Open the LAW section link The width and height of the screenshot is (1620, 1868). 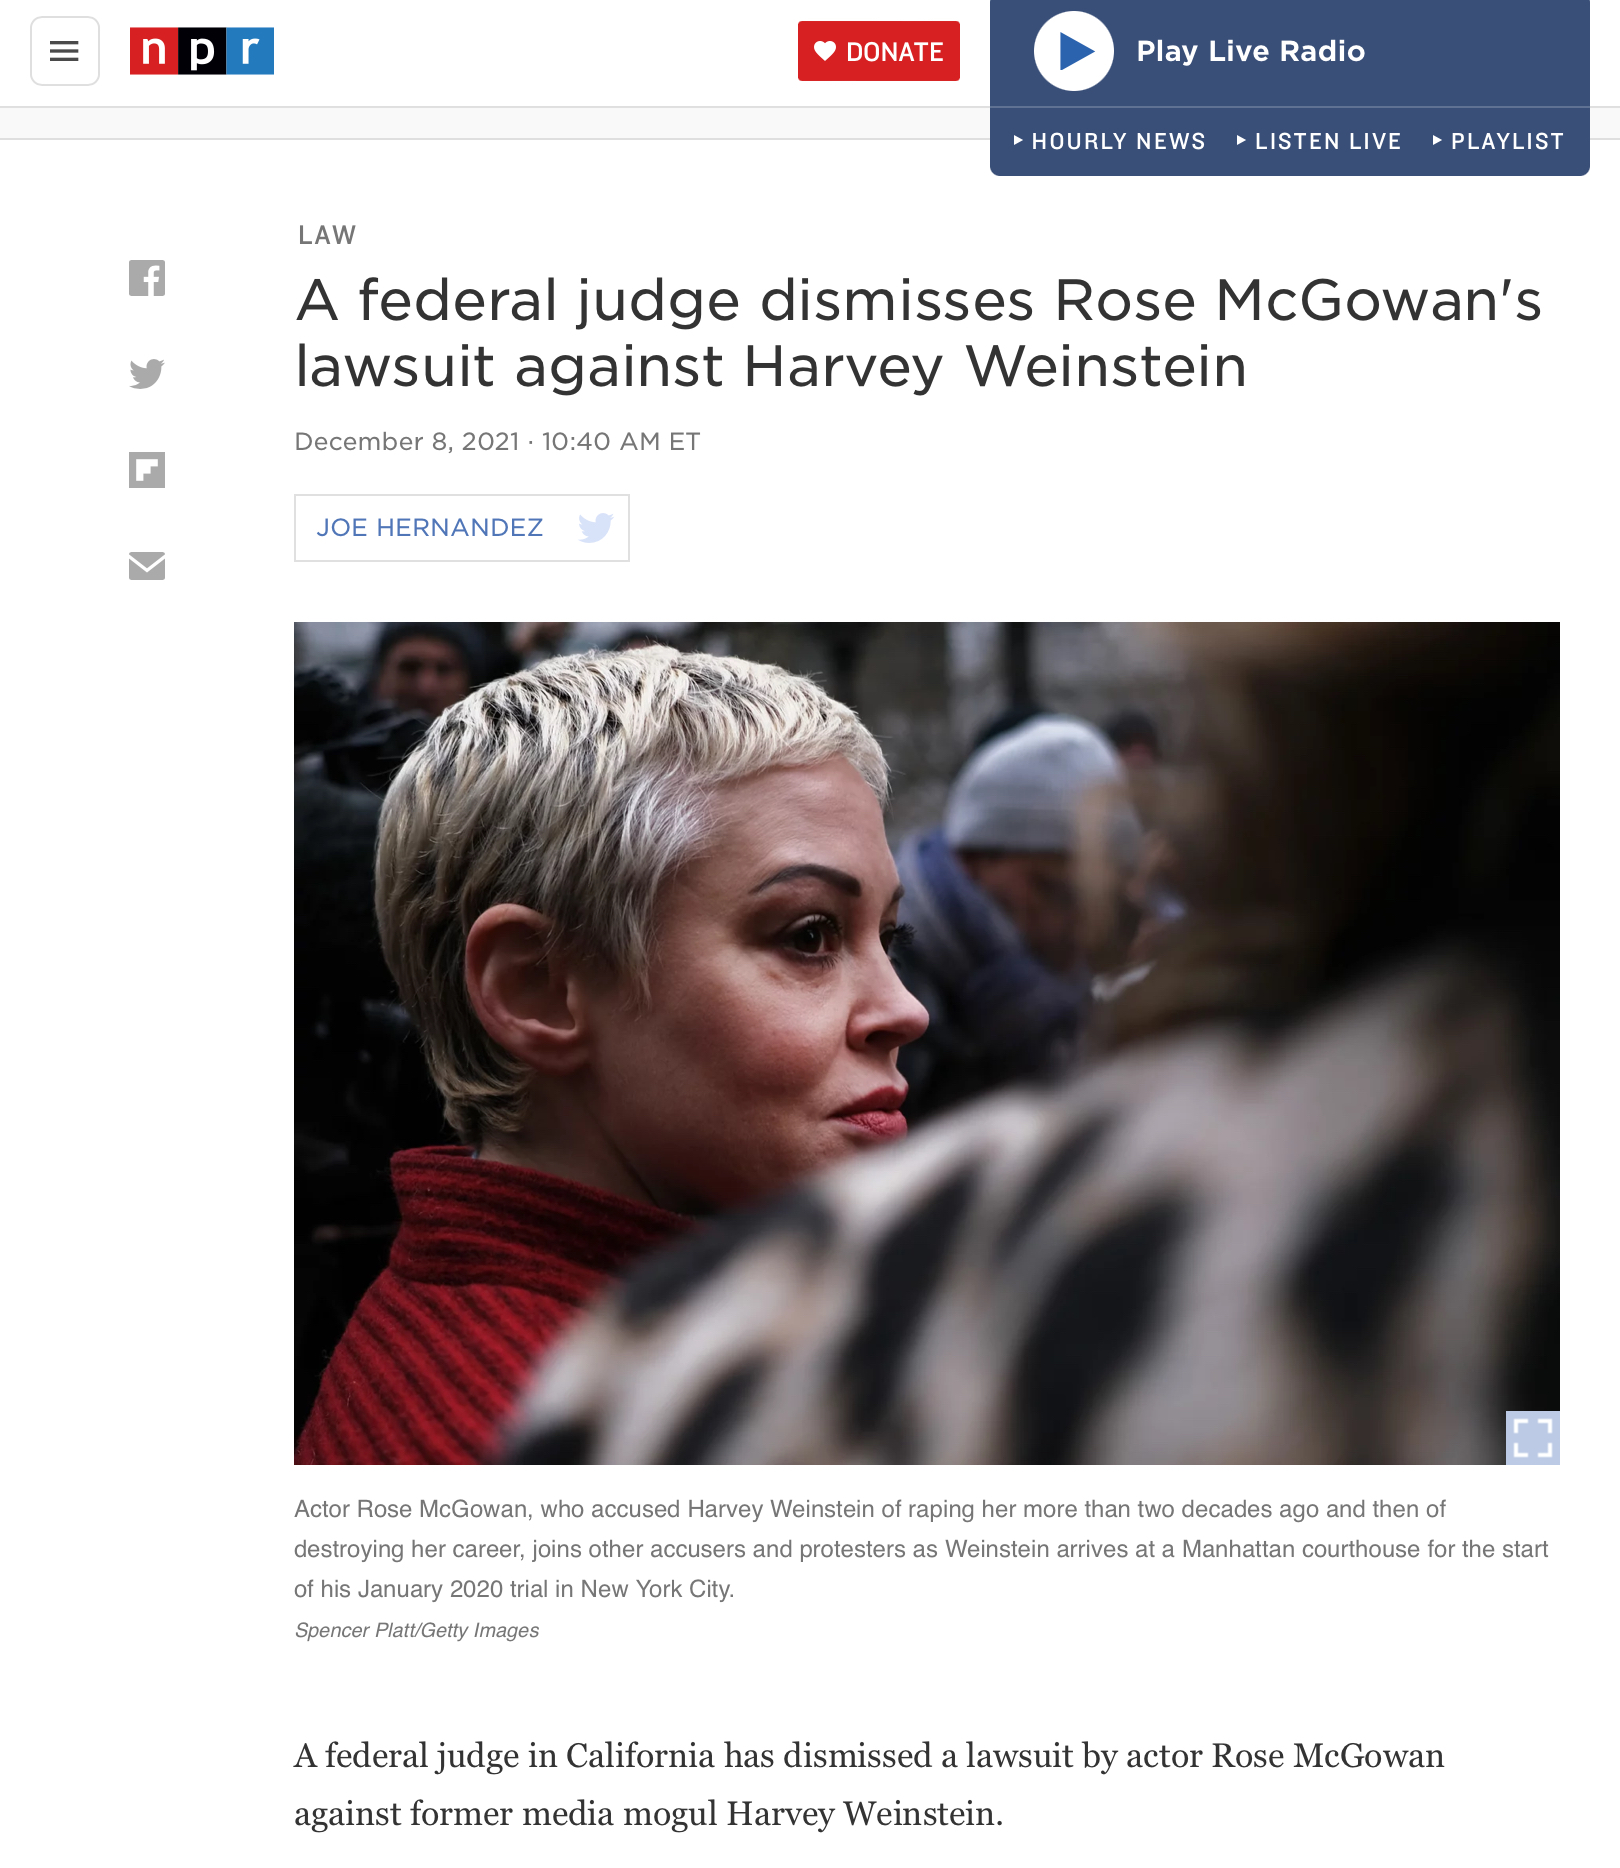pyautogui.click(x=327, y=235)
